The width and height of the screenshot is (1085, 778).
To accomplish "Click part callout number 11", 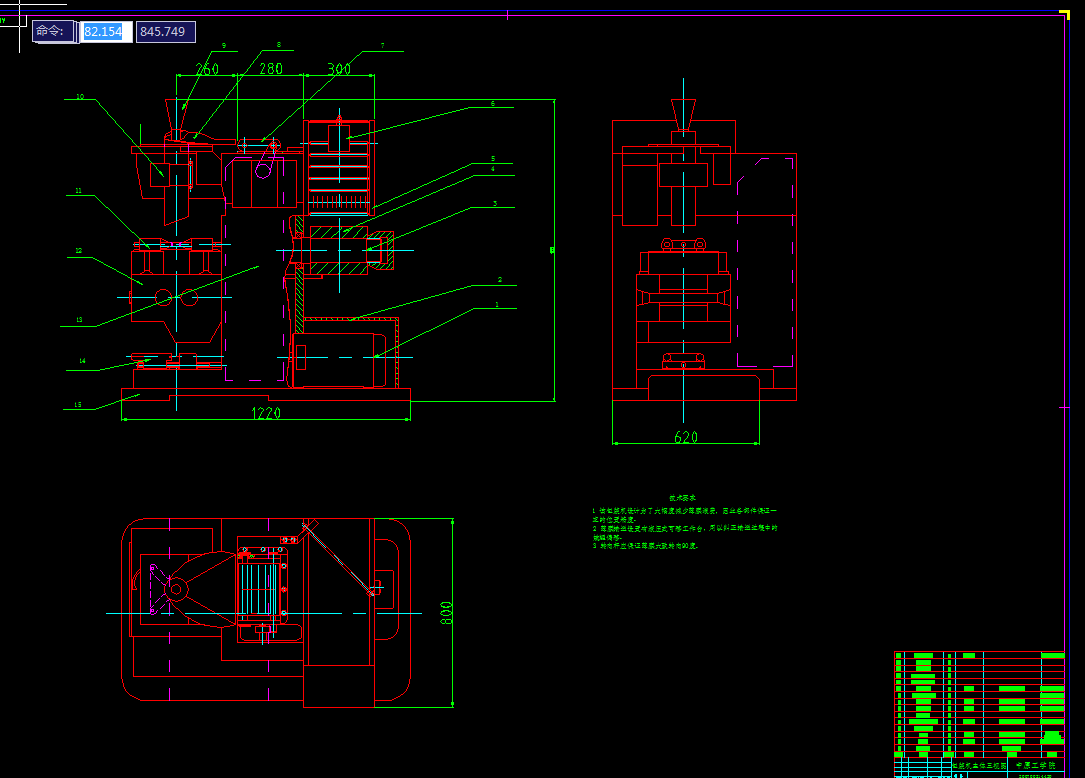I will 78,191.
